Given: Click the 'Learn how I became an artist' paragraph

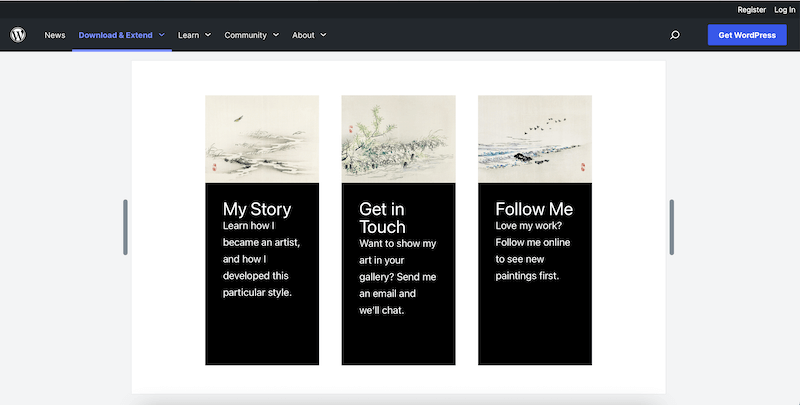Looking at the screenshot, I should [x=261, y=259].
